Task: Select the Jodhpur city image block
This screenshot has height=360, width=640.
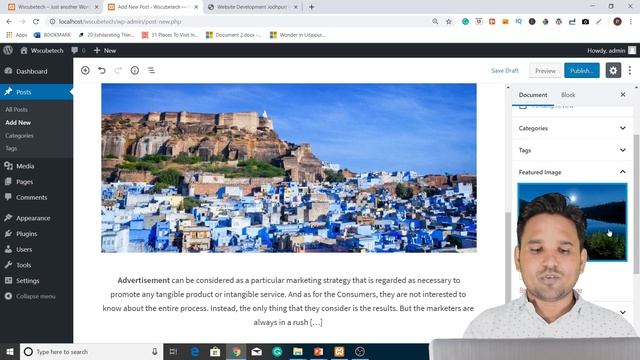Action: pyautogui.click(x=289, y=168)
